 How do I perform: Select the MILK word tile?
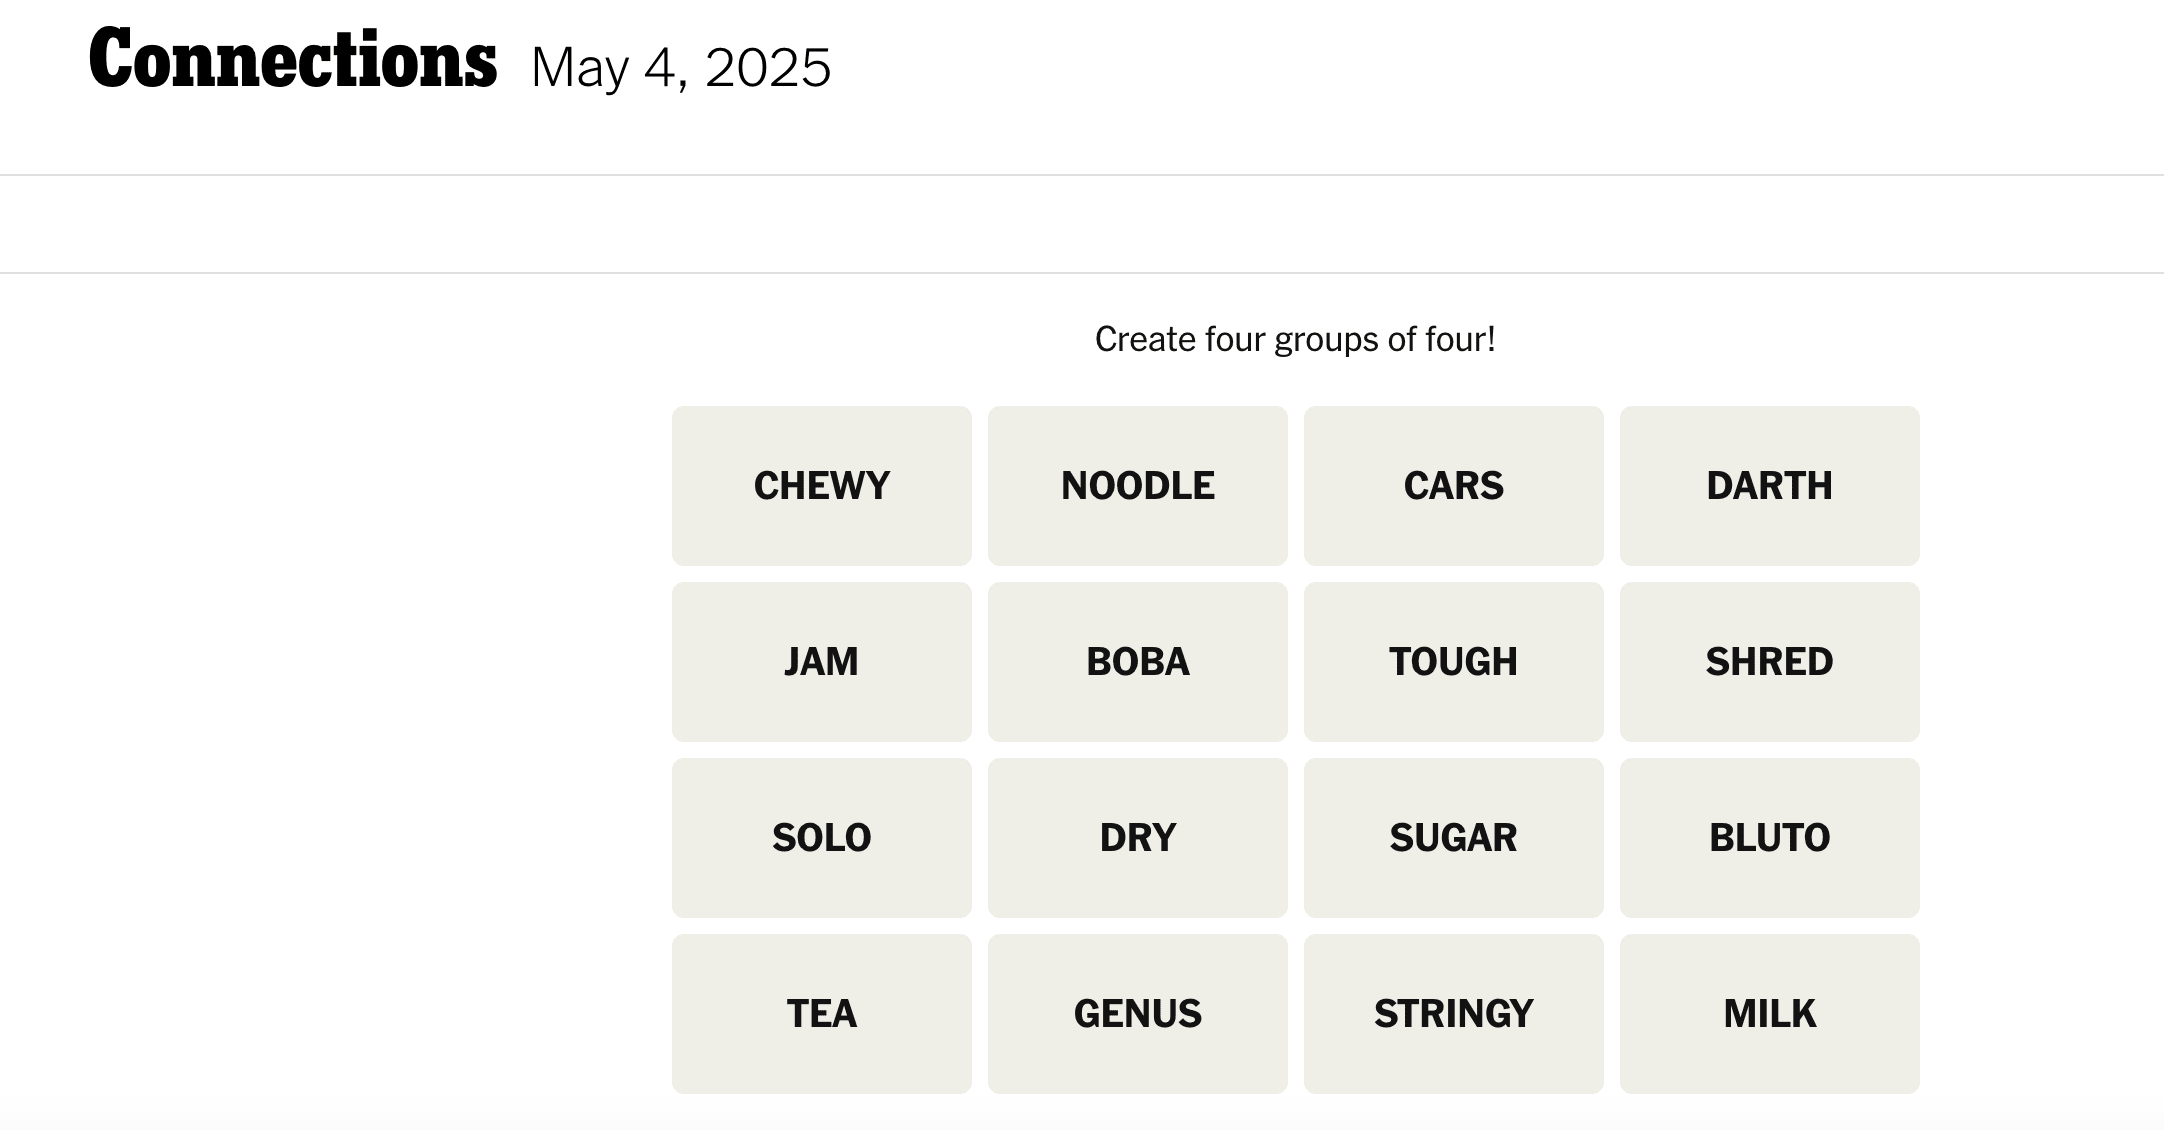pyautogui.click(x=1769, y=1014)
